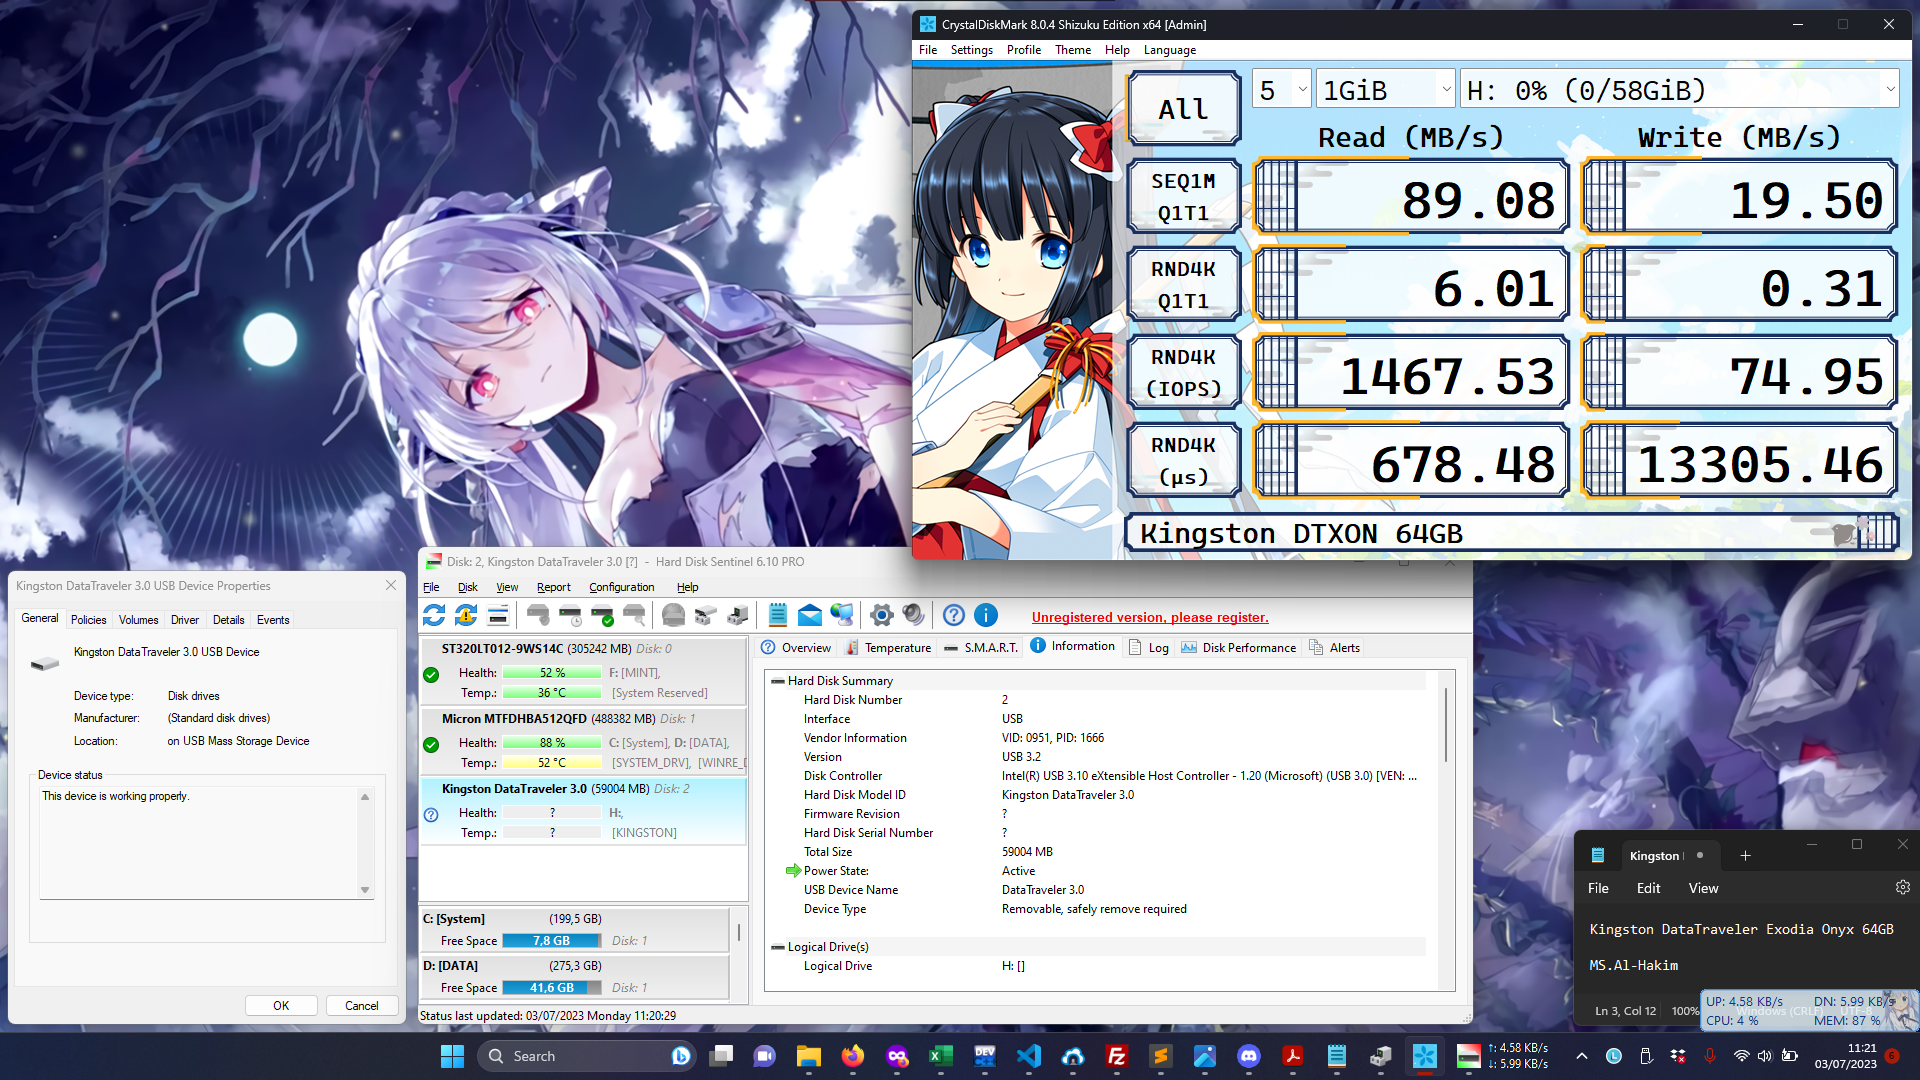Viewport: 1920px width, 1080px height.
Task: Click the speaker sound icon in Hard Disk Sentinel
Action: click(913, 615)
